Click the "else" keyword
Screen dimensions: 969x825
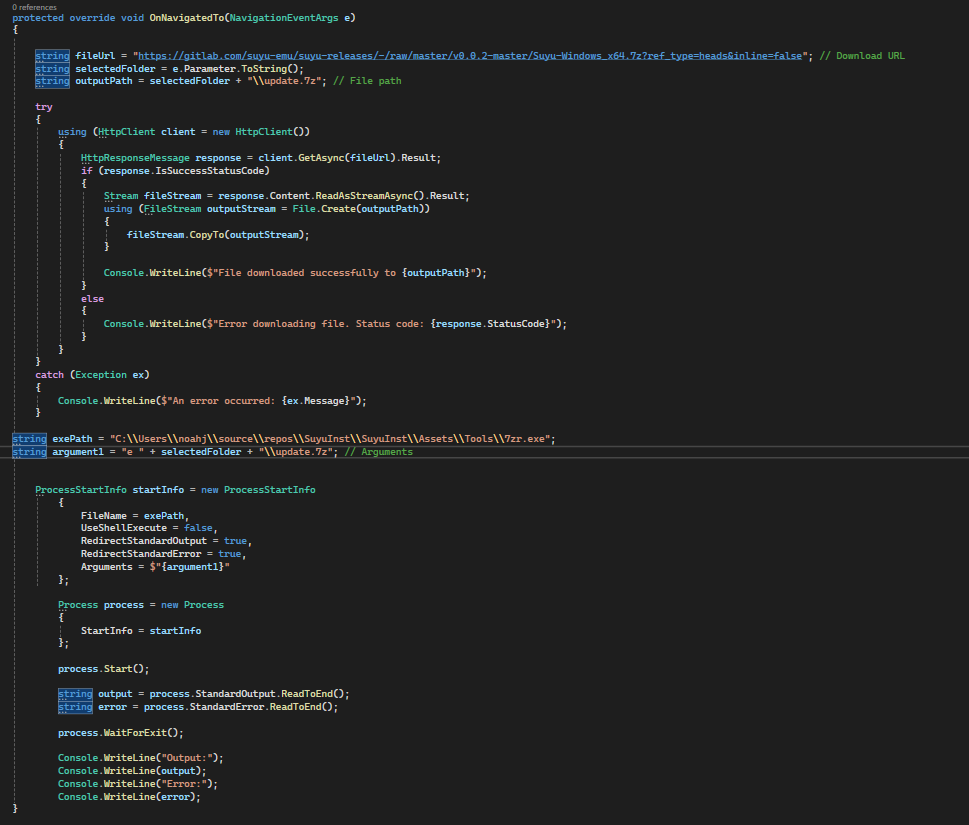tap(92, 298)
